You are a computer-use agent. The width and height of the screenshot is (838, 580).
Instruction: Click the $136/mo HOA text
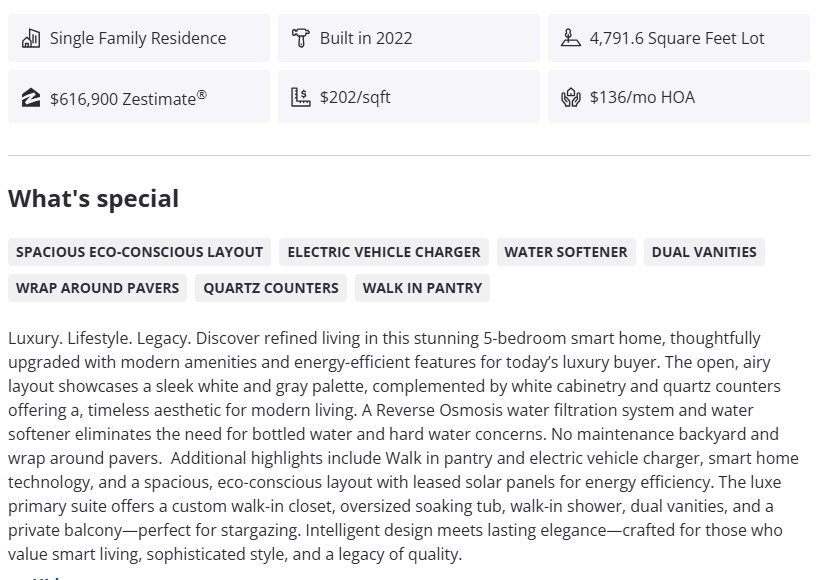(x=642, y=97)
